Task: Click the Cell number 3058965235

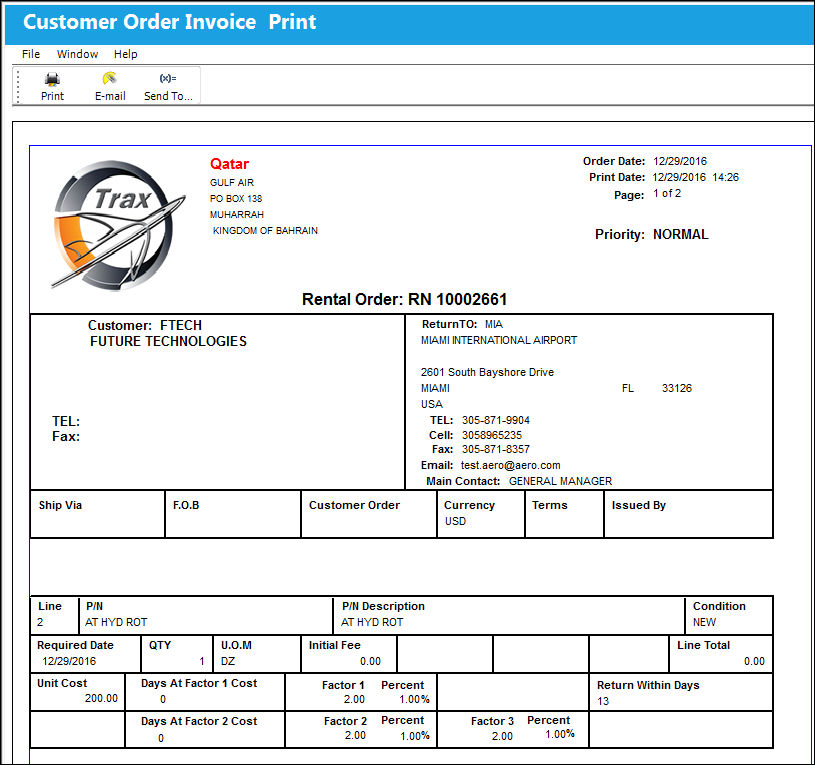Action: [492, 435]
